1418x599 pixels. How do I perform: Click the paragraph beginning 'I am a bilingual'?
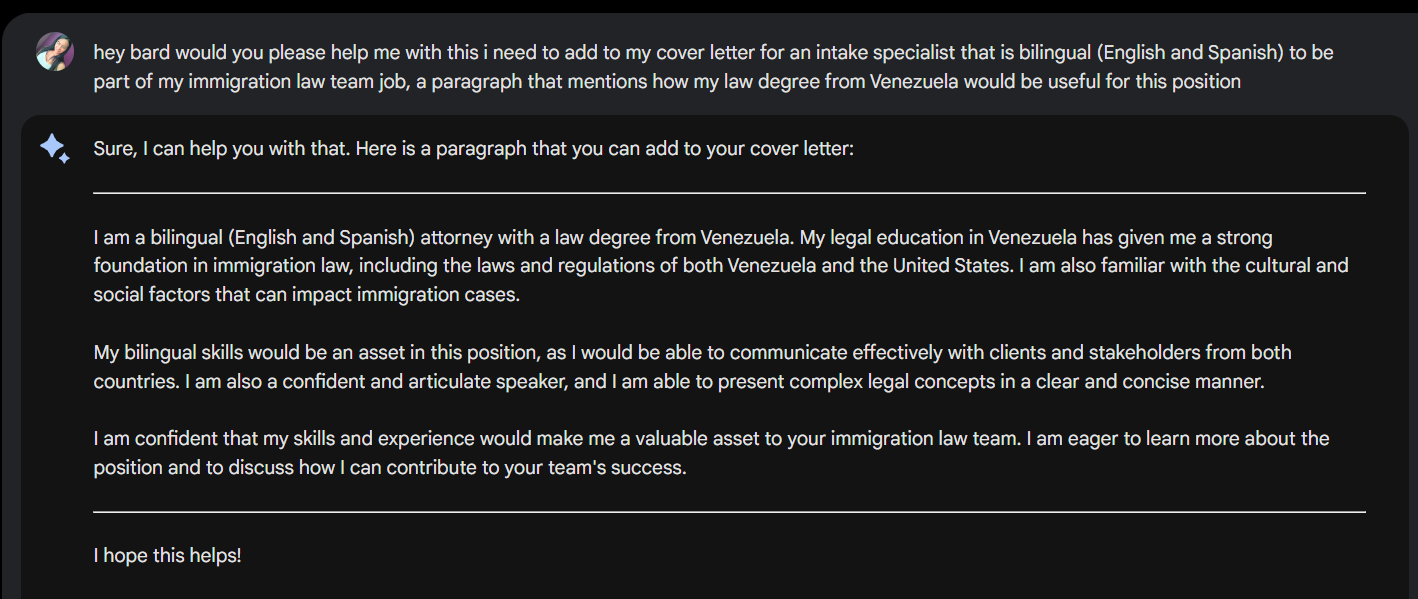pos(721,267)
